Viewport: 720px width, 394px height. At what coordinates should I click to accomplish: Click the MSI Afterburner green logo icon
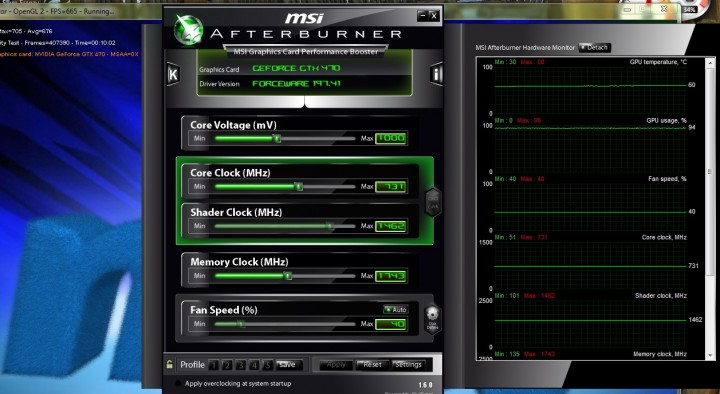tap(188, 30)
